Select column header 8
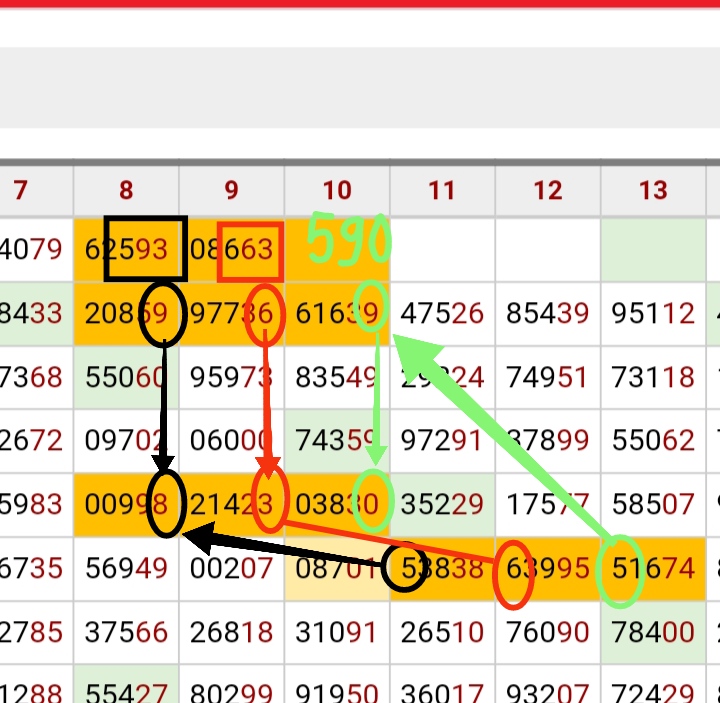This screenshot has height=703, width=720. tap(126, 190)
